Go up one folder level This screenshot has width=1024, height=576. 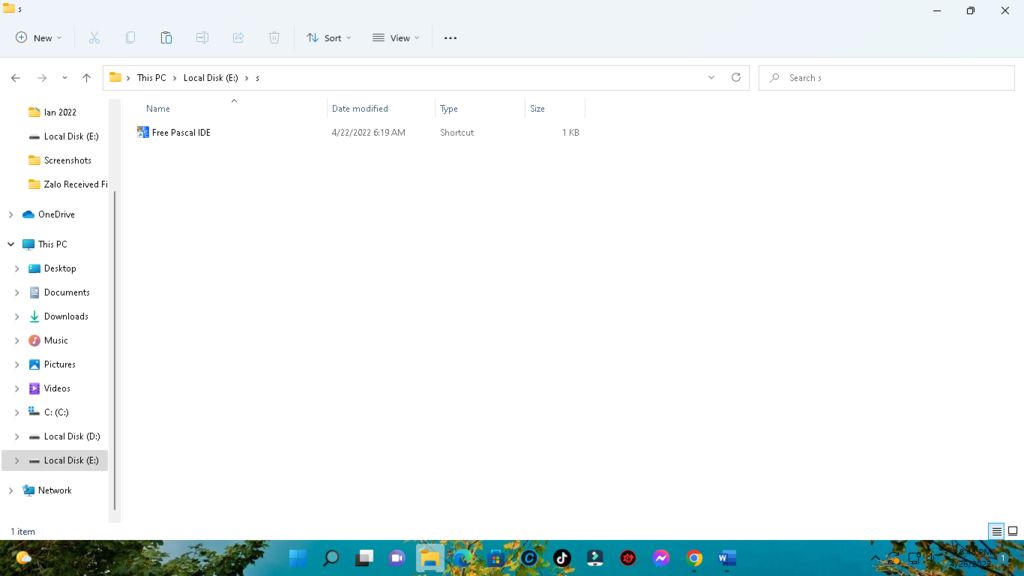click(x=86, y=78)
